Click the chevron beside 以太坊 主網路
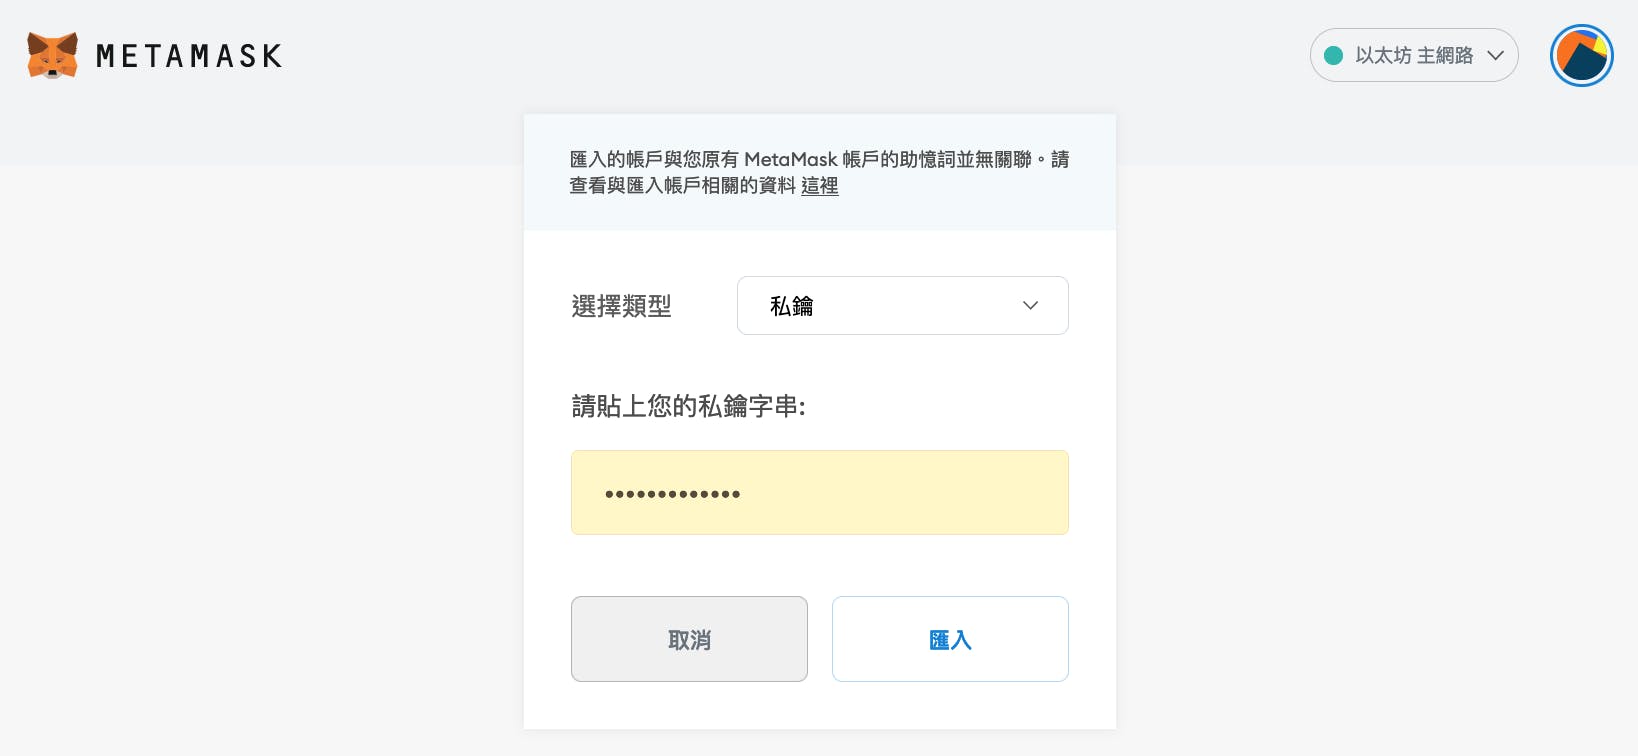 [x=1496, y=56]
